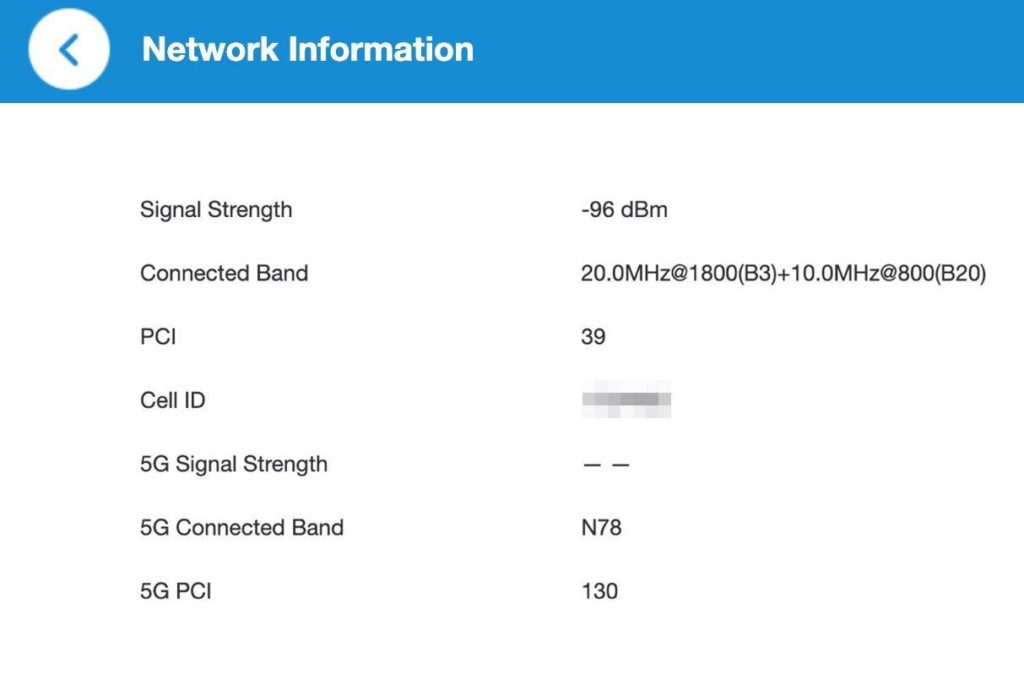Screen dimensions: 1024x674
Task: Click the -96 dBm signal value
Action: click(x=624, y=210)
